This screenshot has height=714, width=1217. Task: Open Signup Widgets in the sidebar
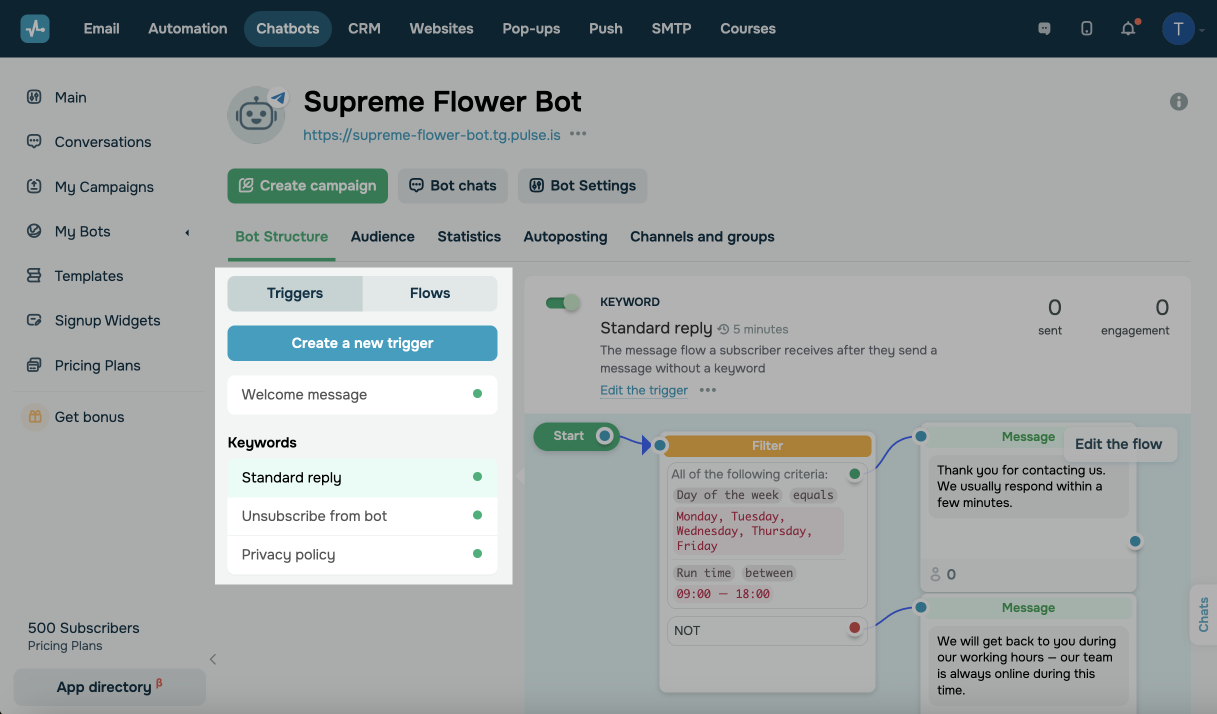(107, 321)
